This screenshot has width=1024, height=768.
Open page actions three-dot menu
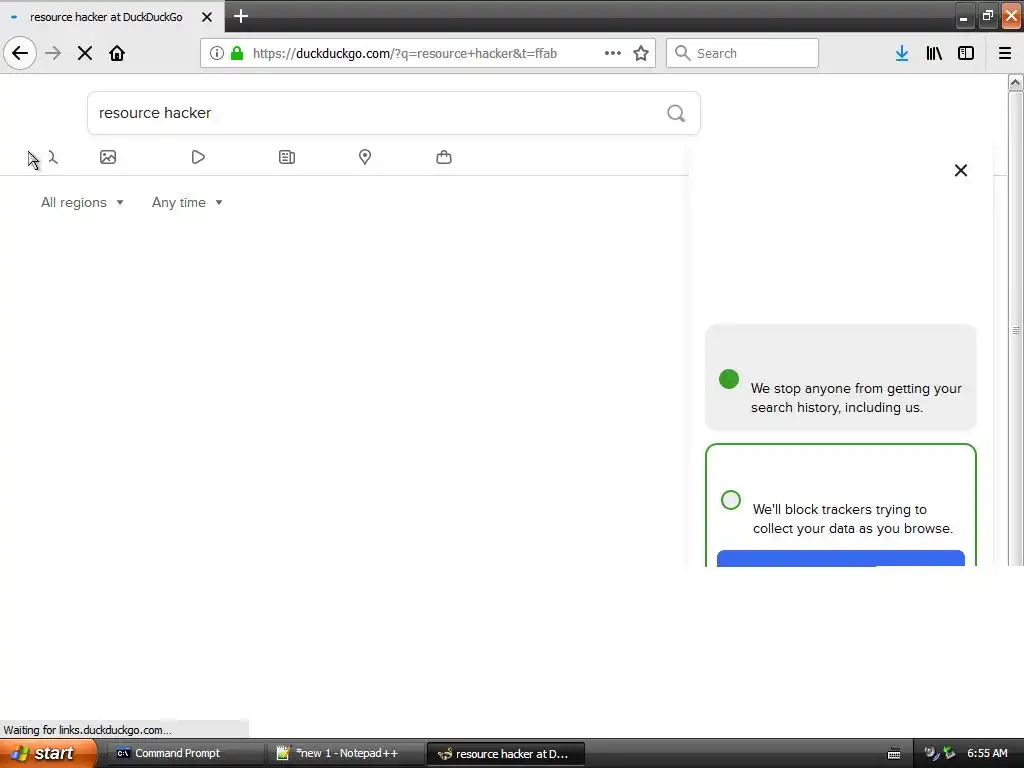[x=613, y=53]
